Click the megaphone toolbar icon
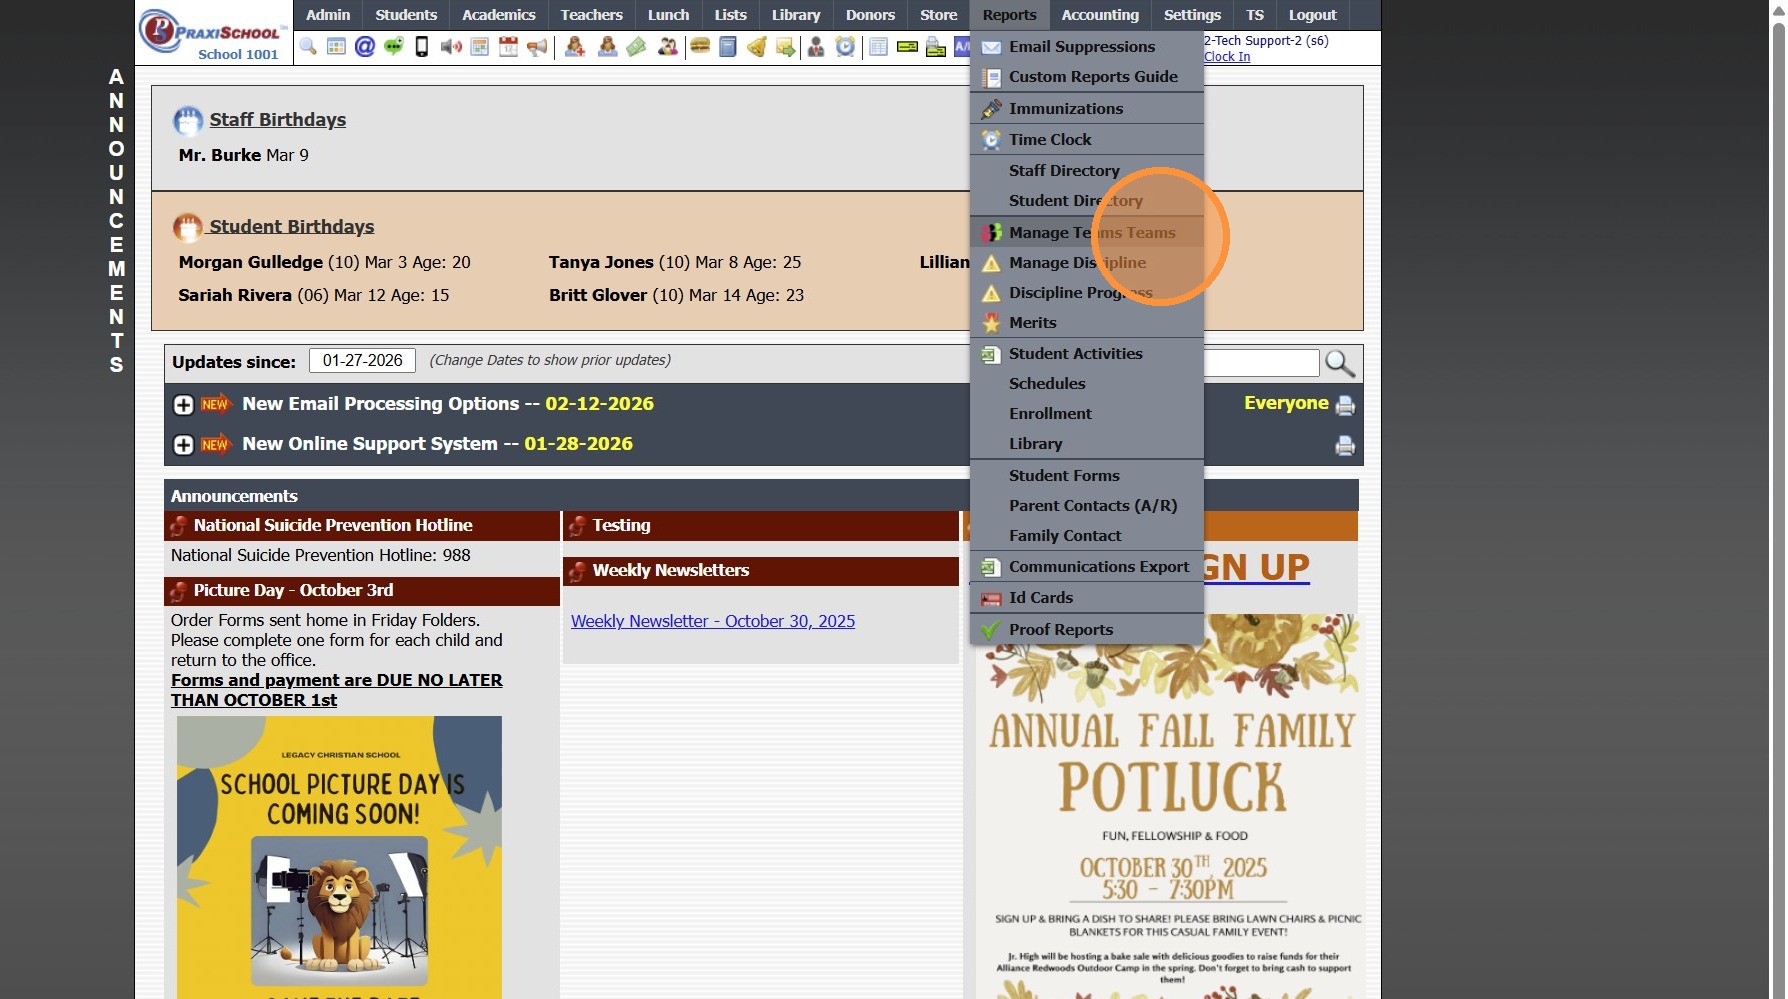The image size is (1788, 999). (538, 47)
